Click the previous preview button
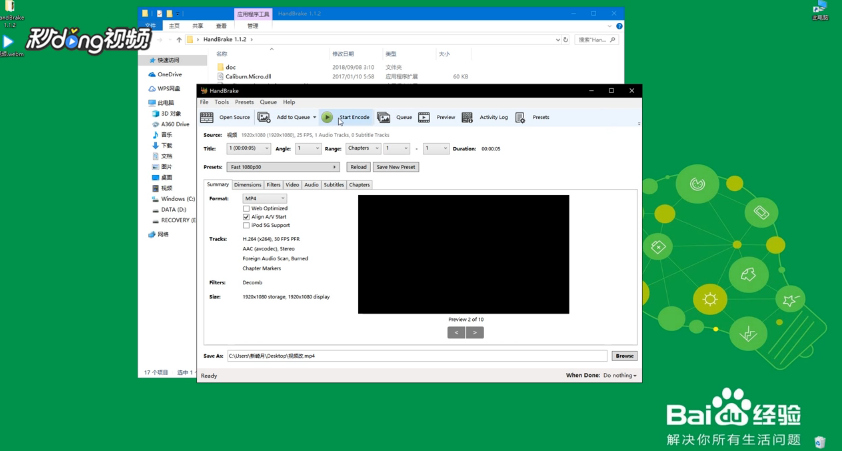 click(x=456, y=333)
